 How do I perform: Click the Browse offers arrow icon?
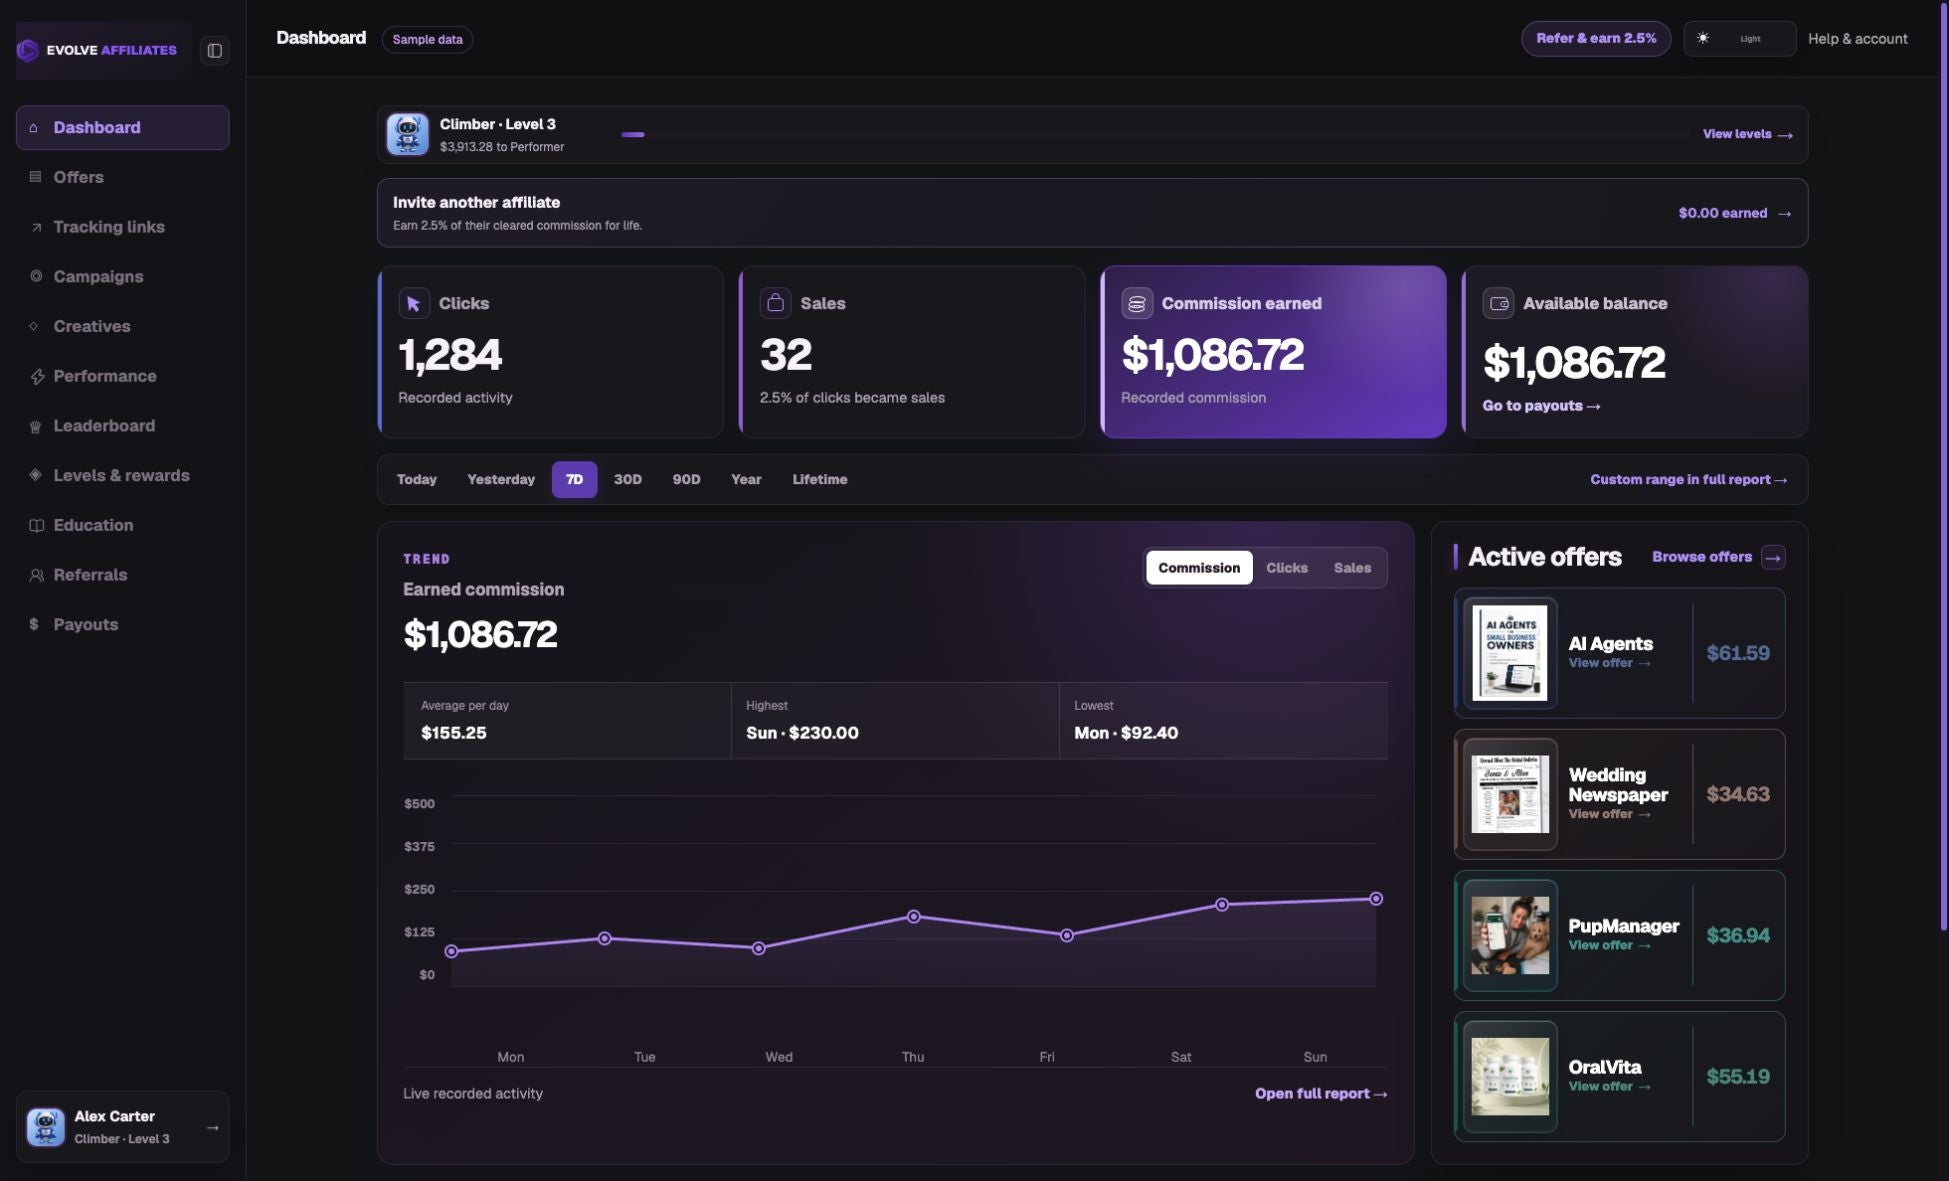pyautogui.click(x=1773, y=557)
